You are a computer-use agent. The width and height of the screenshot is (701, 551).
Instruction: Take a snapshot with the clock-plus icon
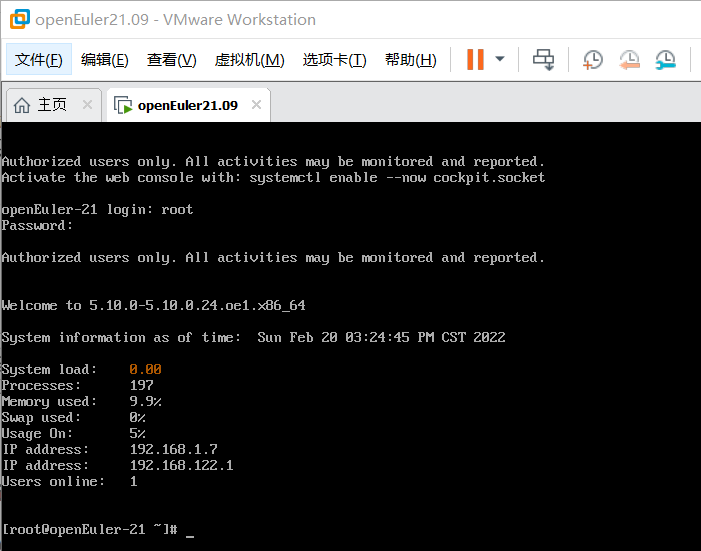point(593,59)
